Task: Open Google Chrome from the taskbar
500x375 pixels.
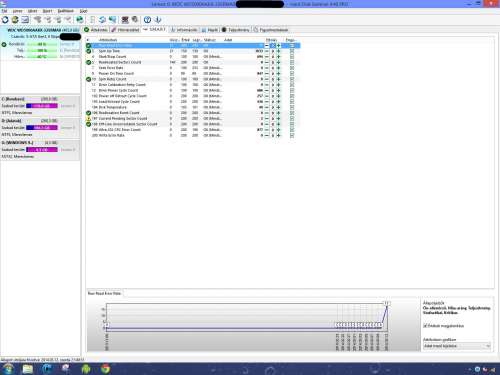Action: [106, 369]
